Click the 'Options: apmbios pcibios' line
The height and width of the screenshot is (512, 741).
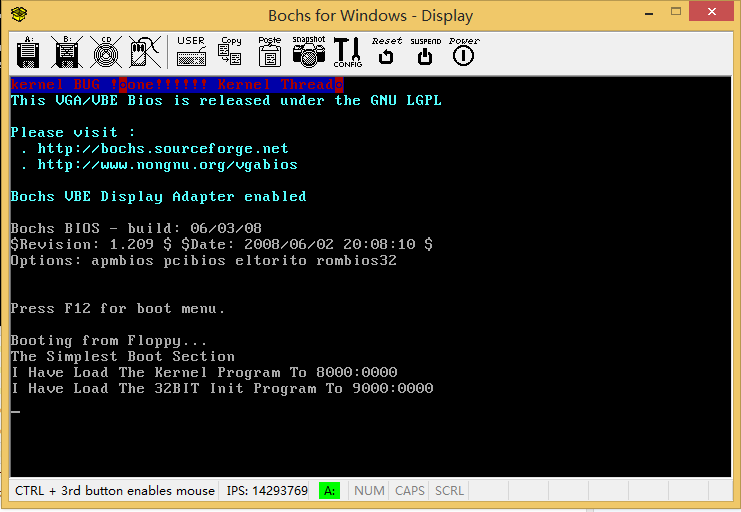[x=204, y=260]
